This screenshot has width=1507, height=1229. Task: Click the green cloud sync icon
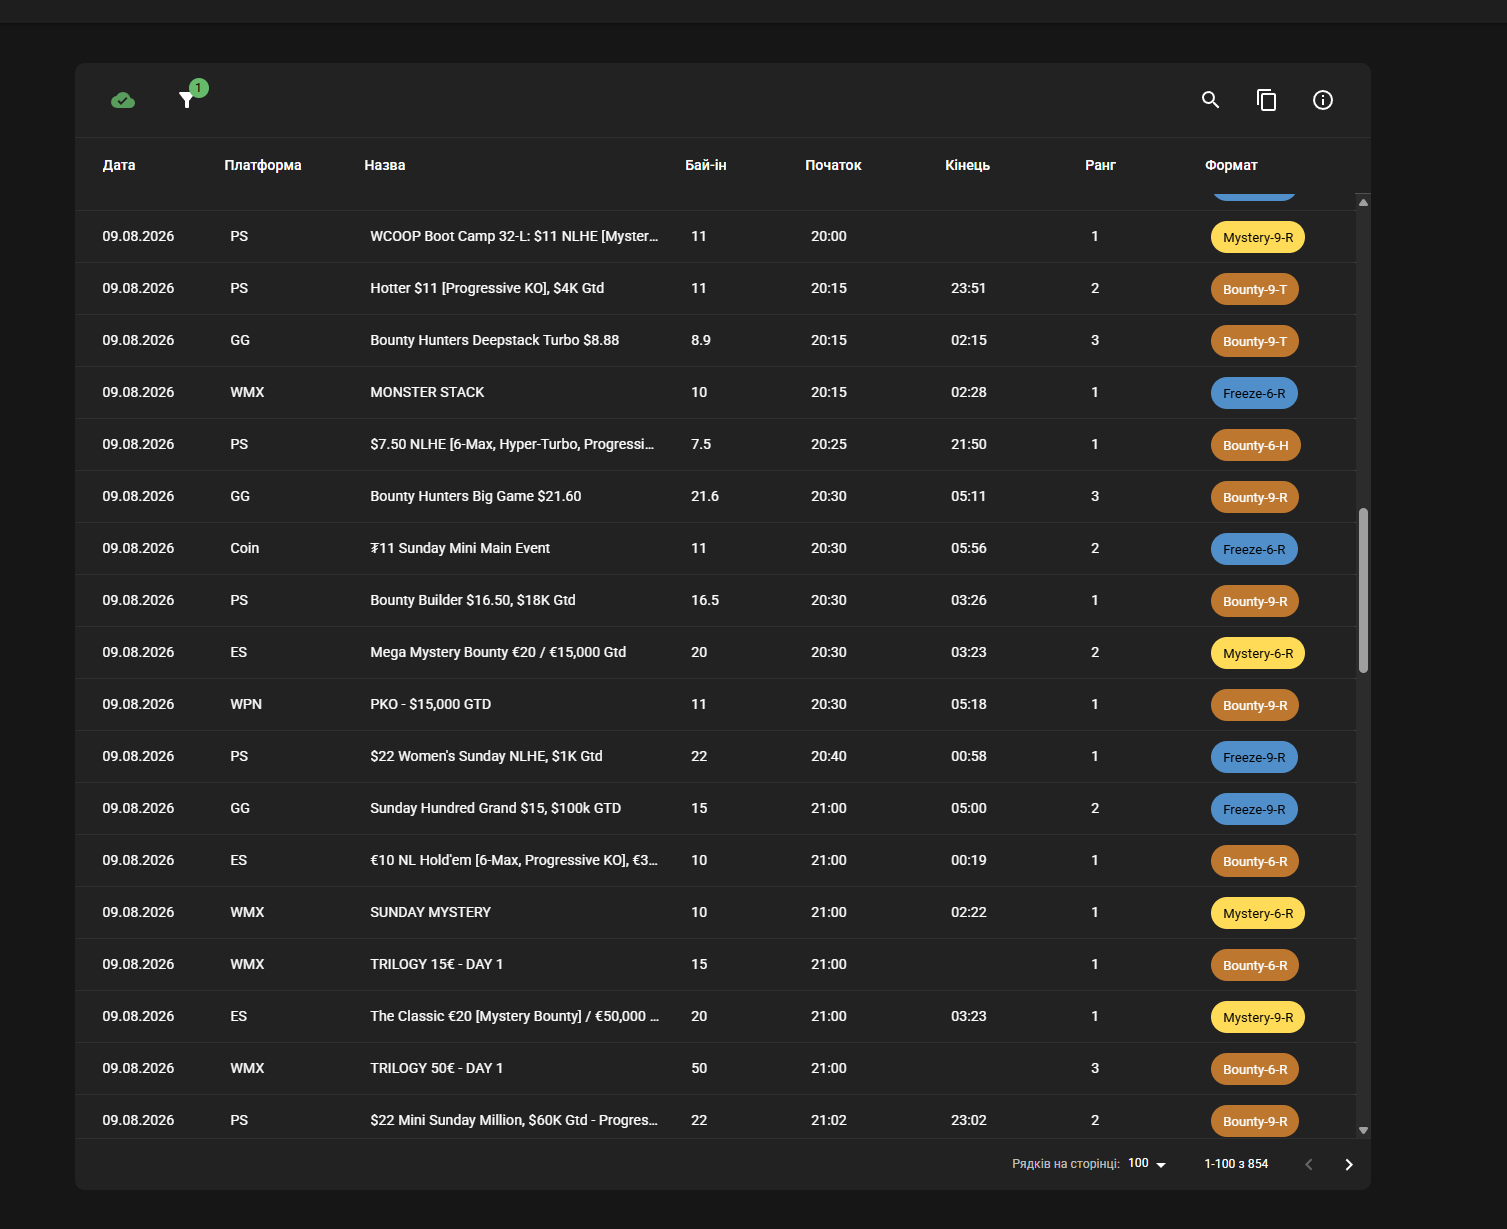point(123,100)
